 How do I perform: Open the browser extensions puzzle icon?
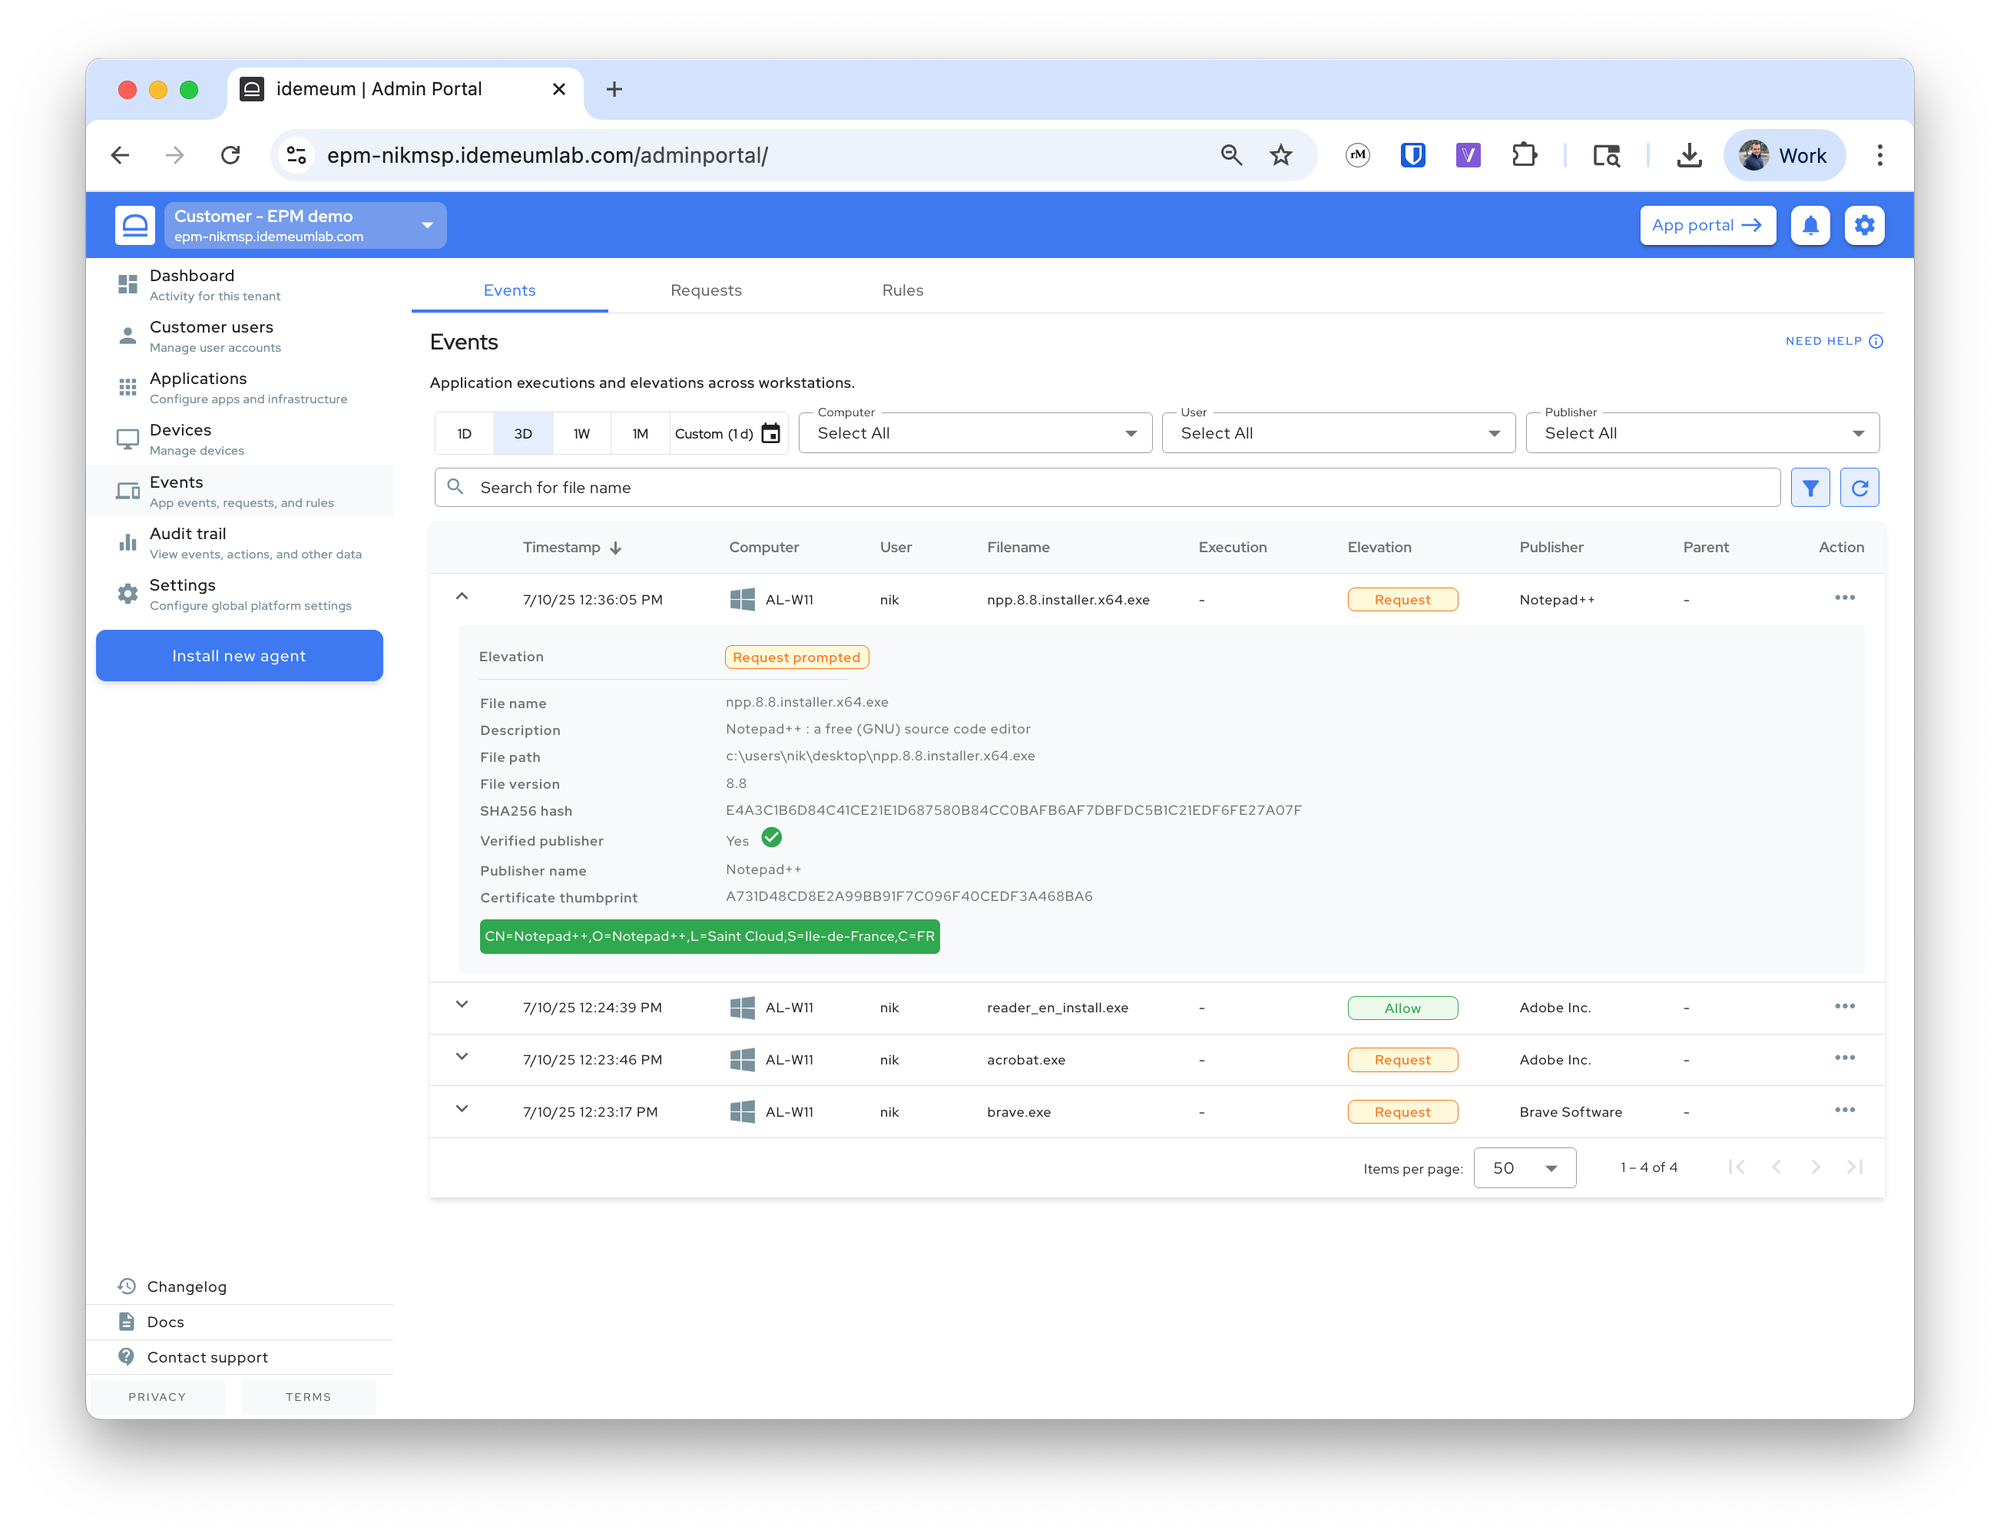(1524, 155)
